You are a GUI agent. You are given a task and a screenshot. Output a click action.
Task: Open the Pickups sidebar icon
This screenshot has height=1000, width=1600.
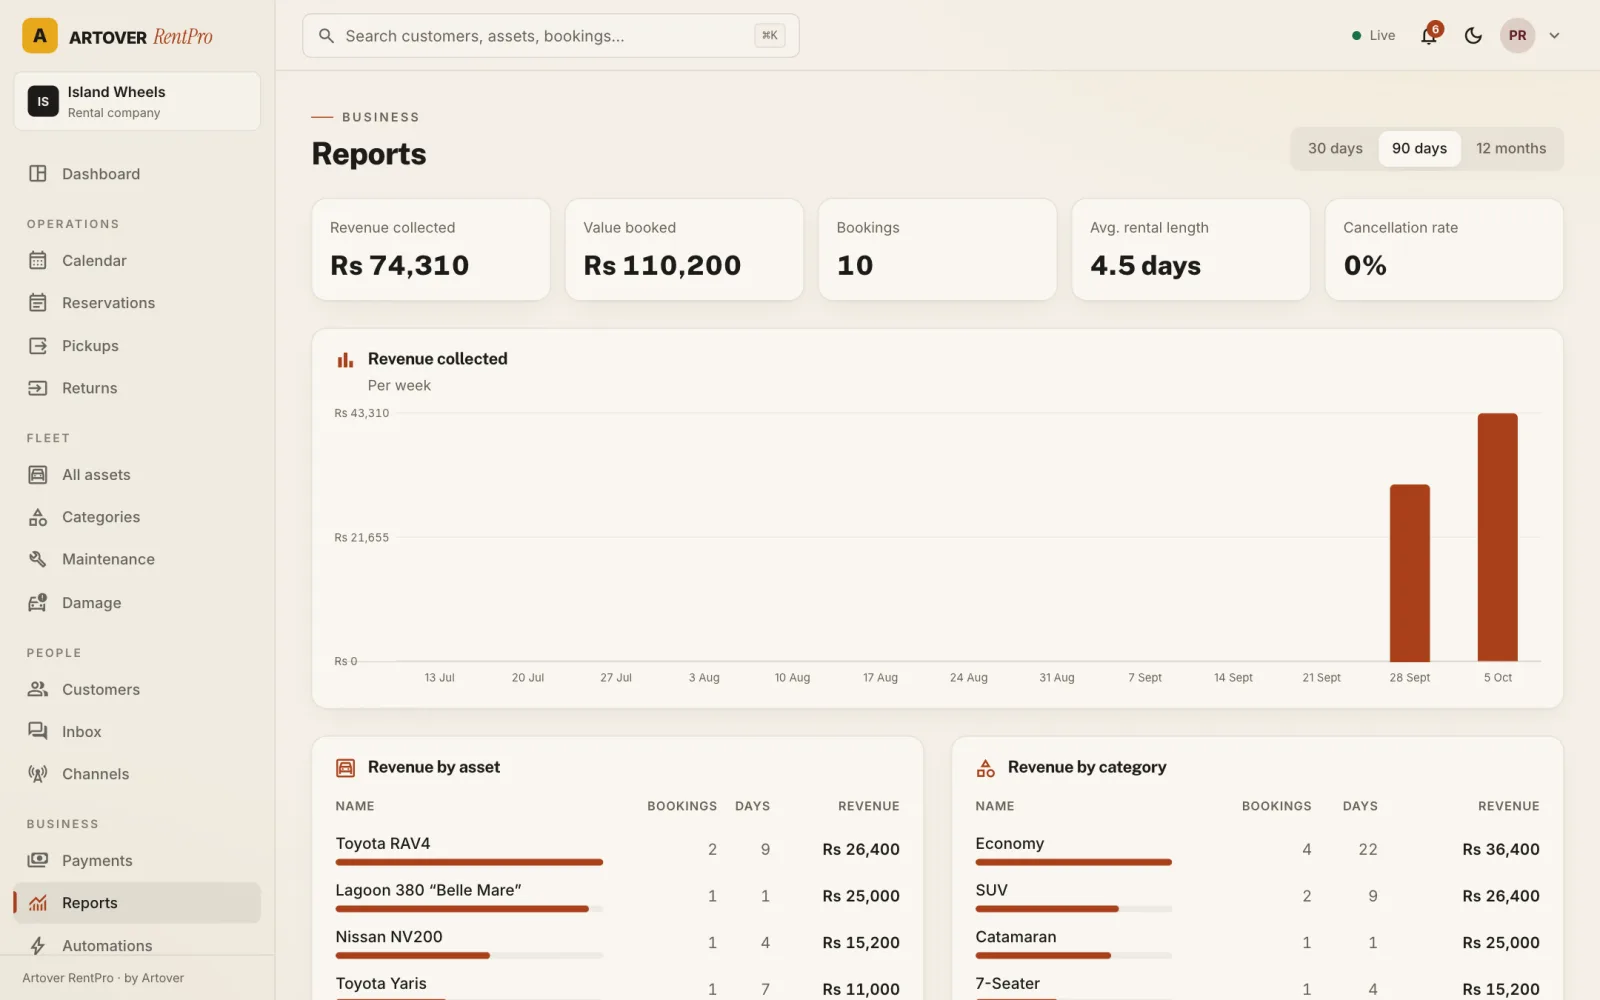point(38,345)
